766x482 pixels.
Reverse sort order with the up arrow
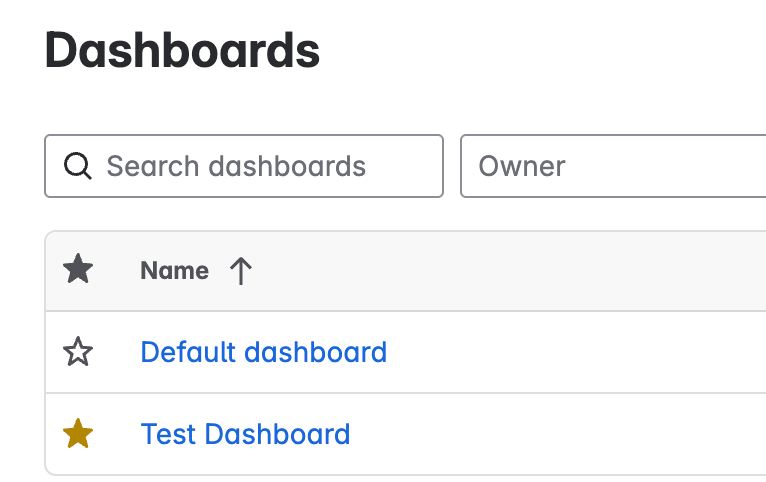(241, 271)
